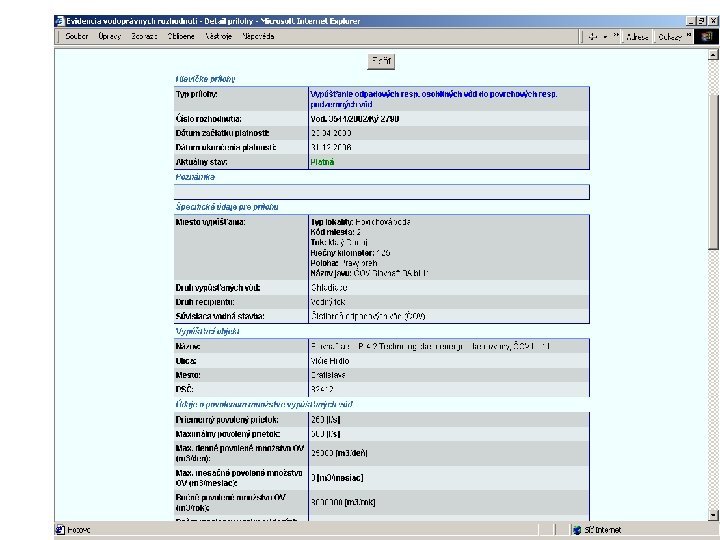Open the blue Typ prílohy link
Screen dimensions: 720x540
point(433,99)
